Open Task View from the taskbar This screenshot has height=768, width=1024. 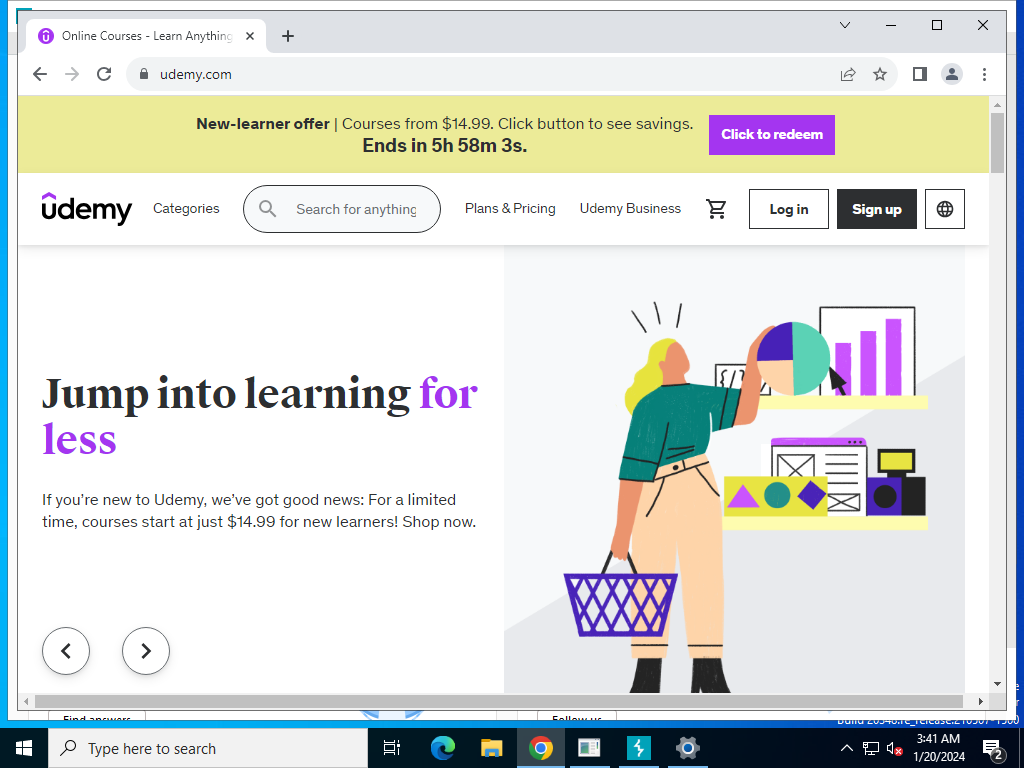click(x=392, y=748)
